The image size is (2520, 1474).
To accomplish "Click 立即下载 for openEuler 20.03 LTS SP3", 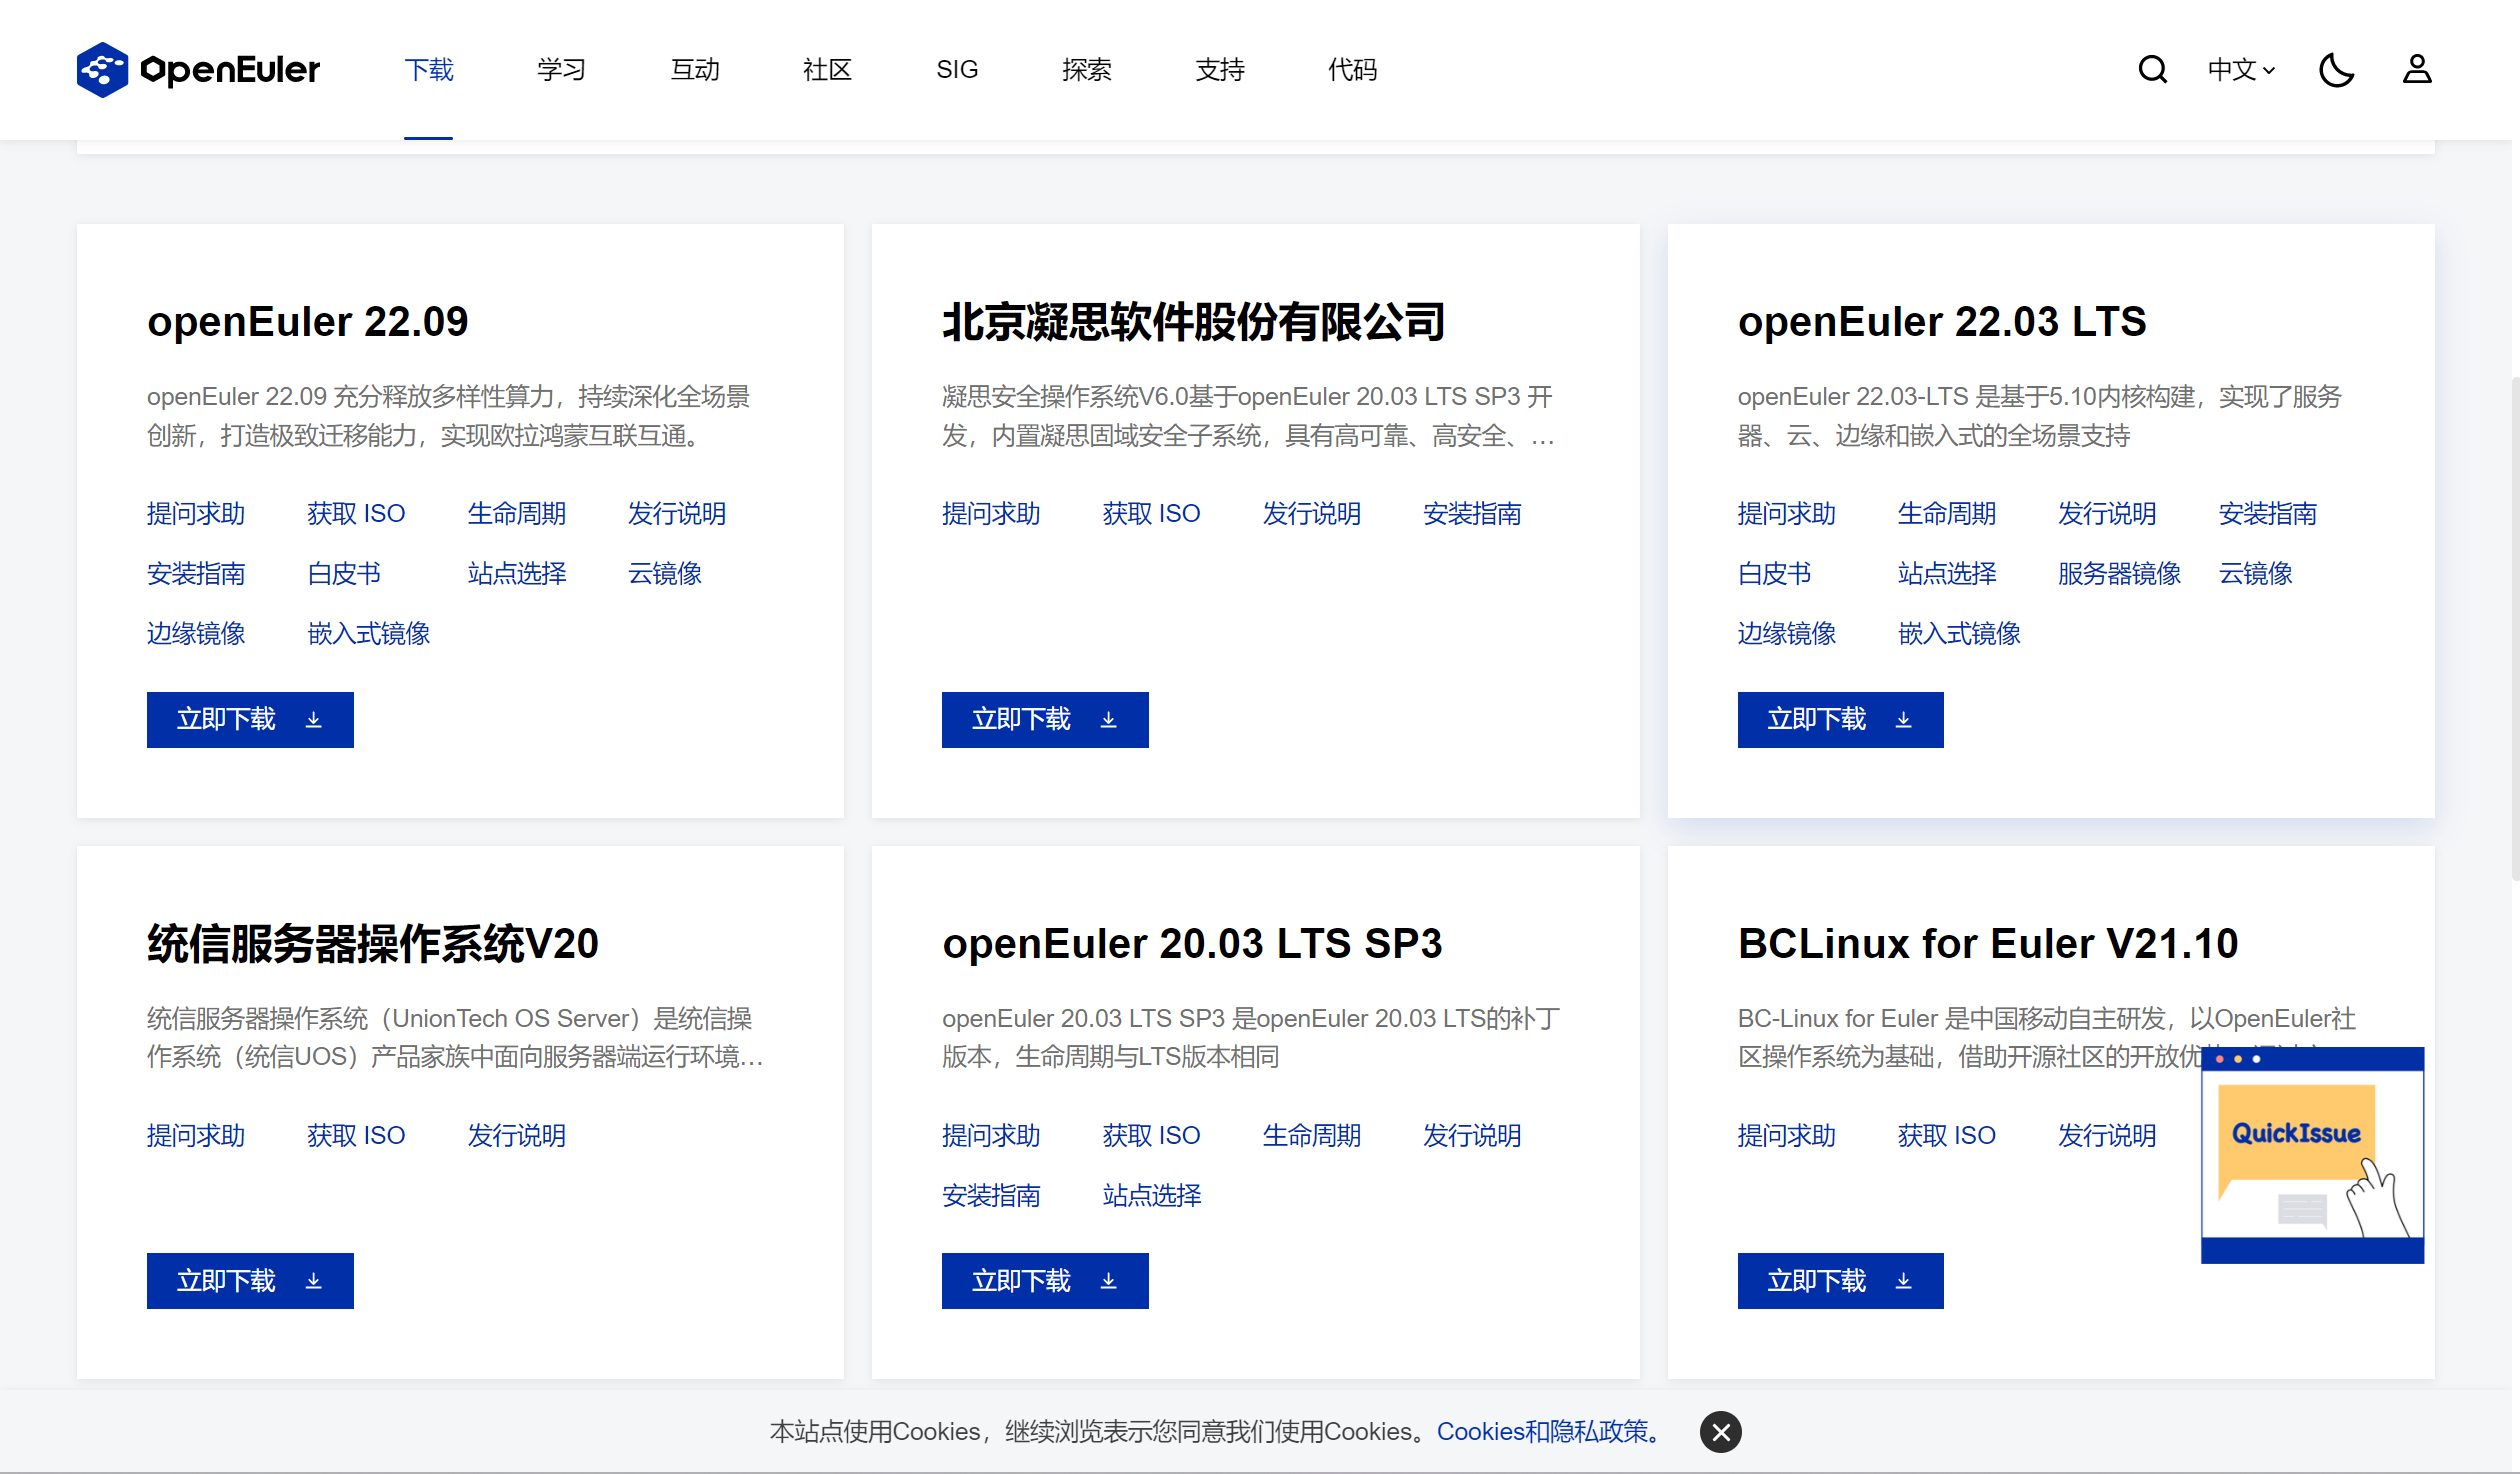I will click(1045, 1280).
